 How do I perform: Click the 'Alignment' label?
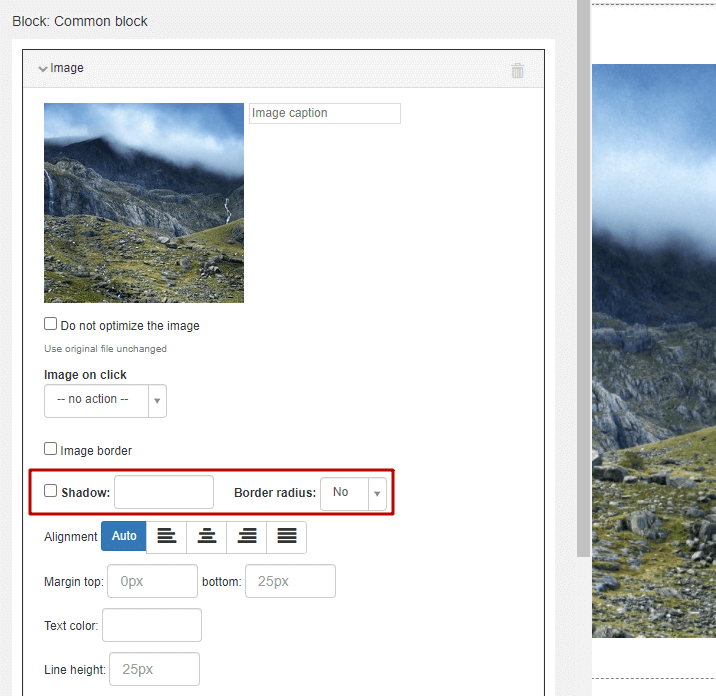[x=71, y=537]
